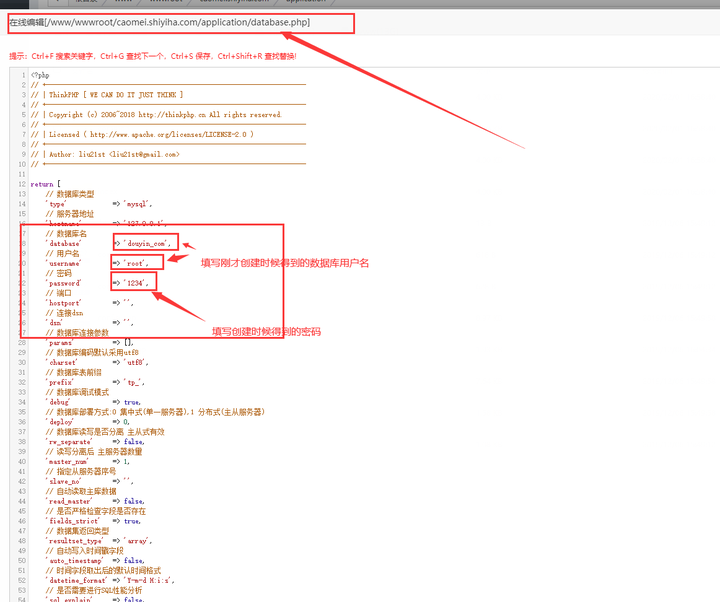Click the 'tp_' prefix value
Image resolution: width=720 pixels, height=602 pixels.
[134, 383]
